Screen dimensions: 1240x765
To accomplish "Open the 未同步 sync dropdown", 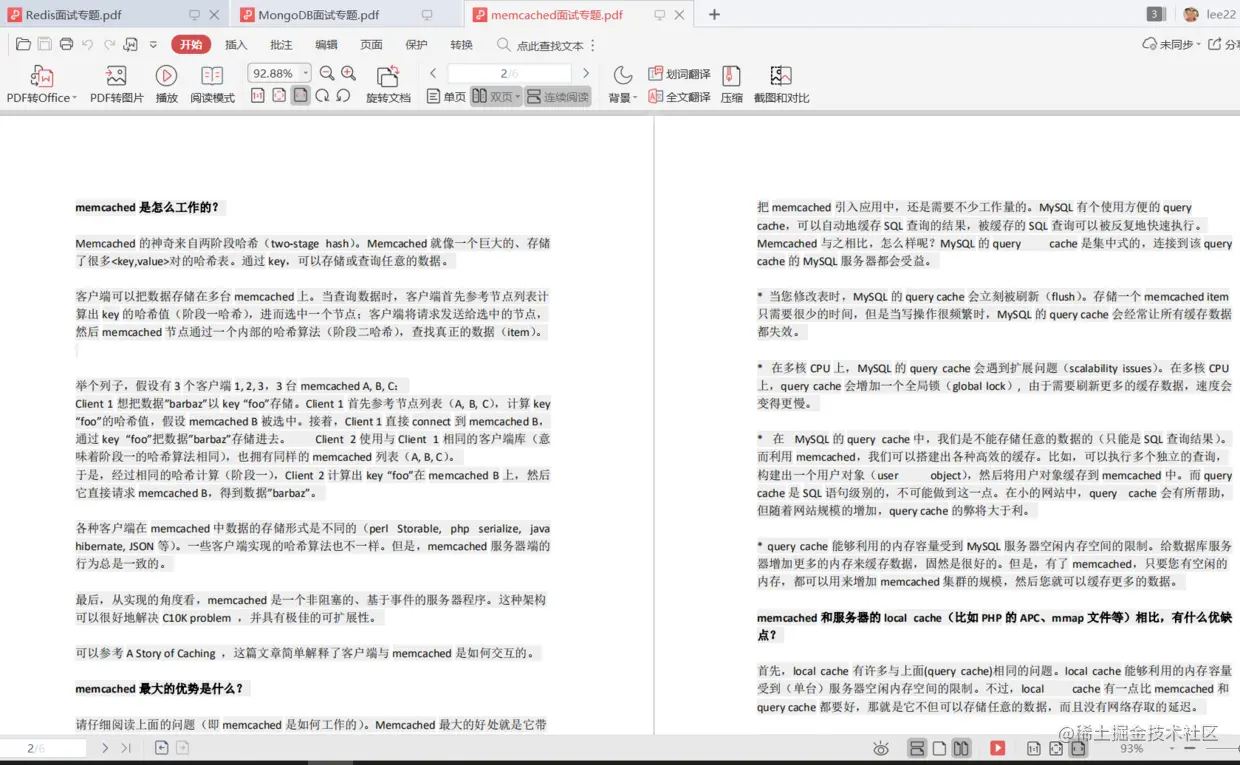I will point(1169,45).
